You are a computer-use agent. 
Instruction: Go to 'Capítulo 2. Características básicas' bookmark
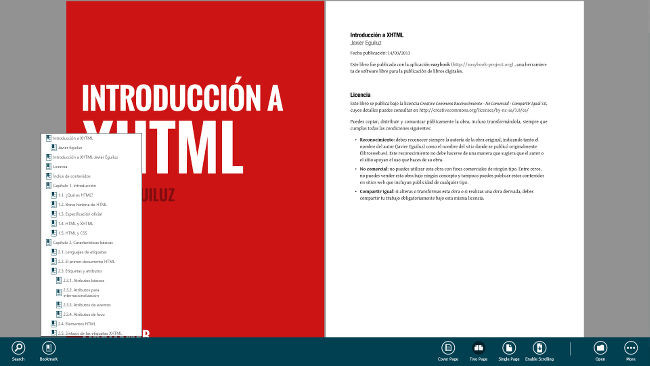79,242
